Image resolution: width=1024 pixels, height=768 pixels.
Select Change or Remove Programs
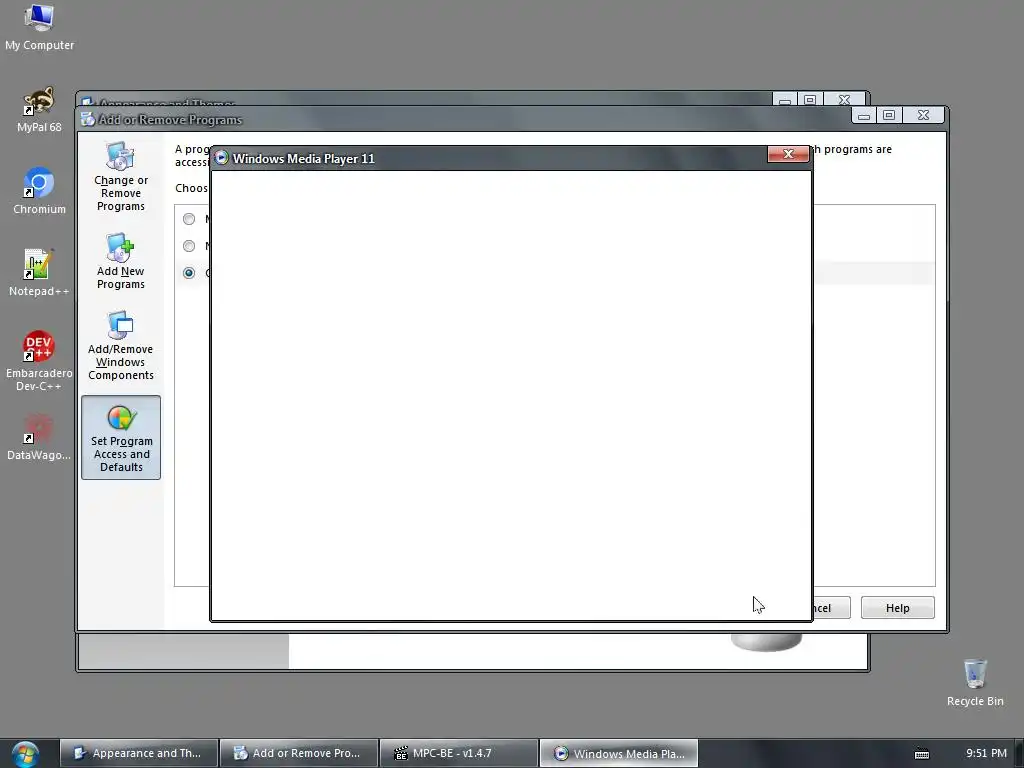click(x=121, y=177)
